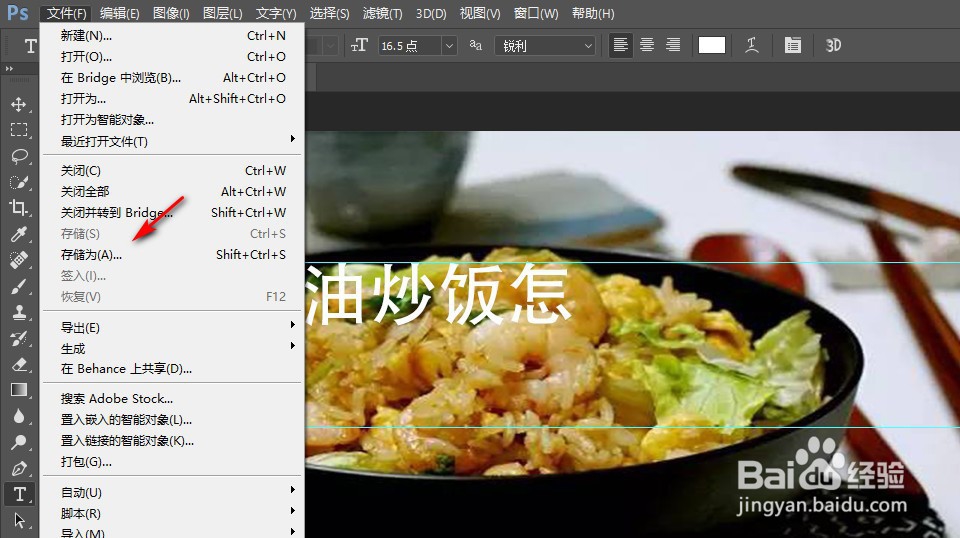This screenshot has width=960, height=538.
Task: Click the 3D button in options bar
Action: (x=833, y=45)
